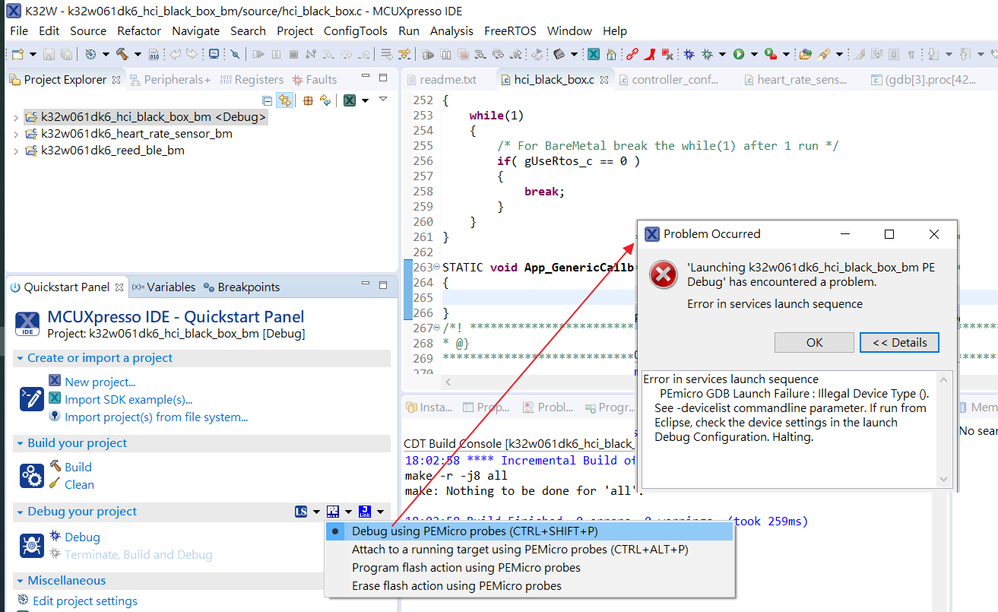Collapse the 'Debug your project' section

coord(20,512)
